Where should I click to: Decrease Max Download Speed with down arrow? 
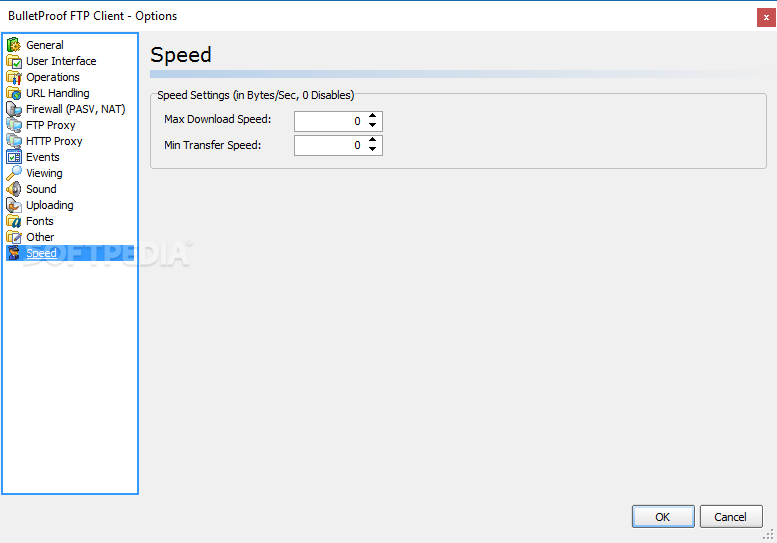(373, 125)
